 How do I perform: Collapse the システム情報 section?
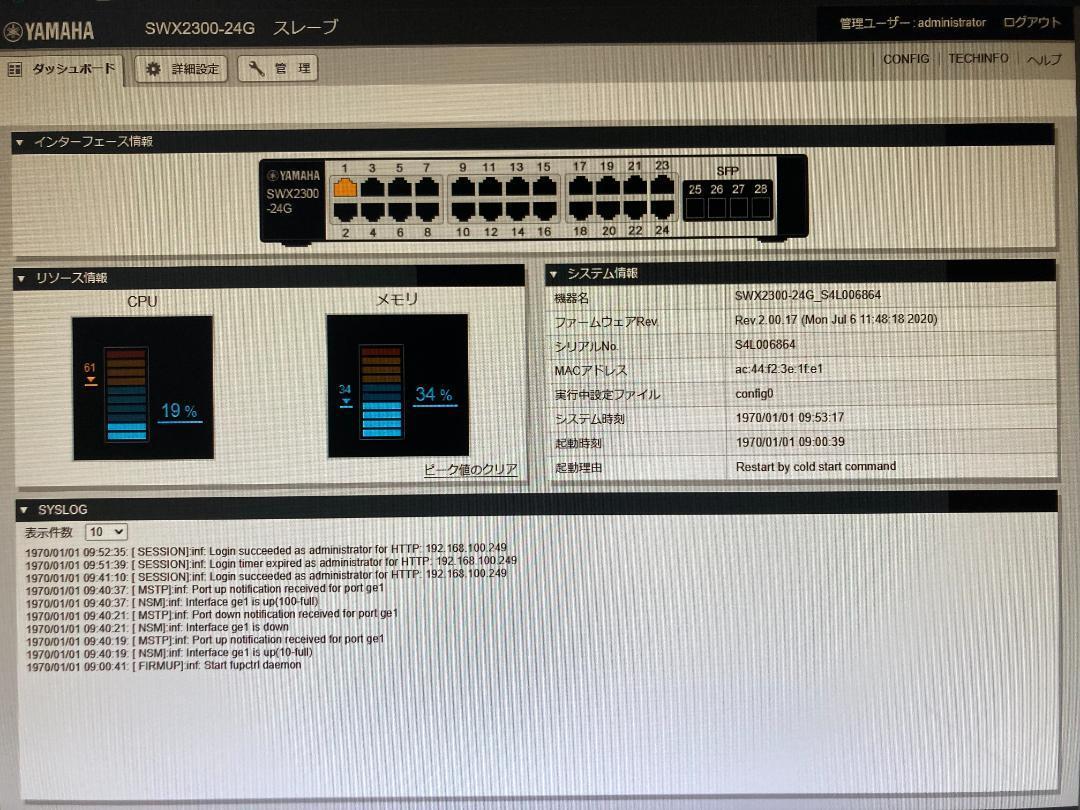(x=553, y=274)
